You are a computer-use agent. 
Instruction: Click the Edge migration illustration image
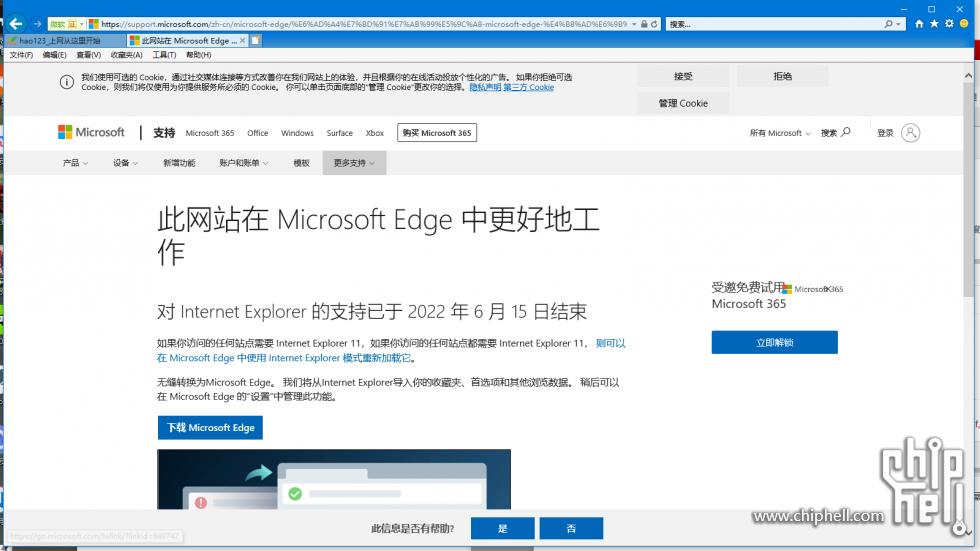334,479
